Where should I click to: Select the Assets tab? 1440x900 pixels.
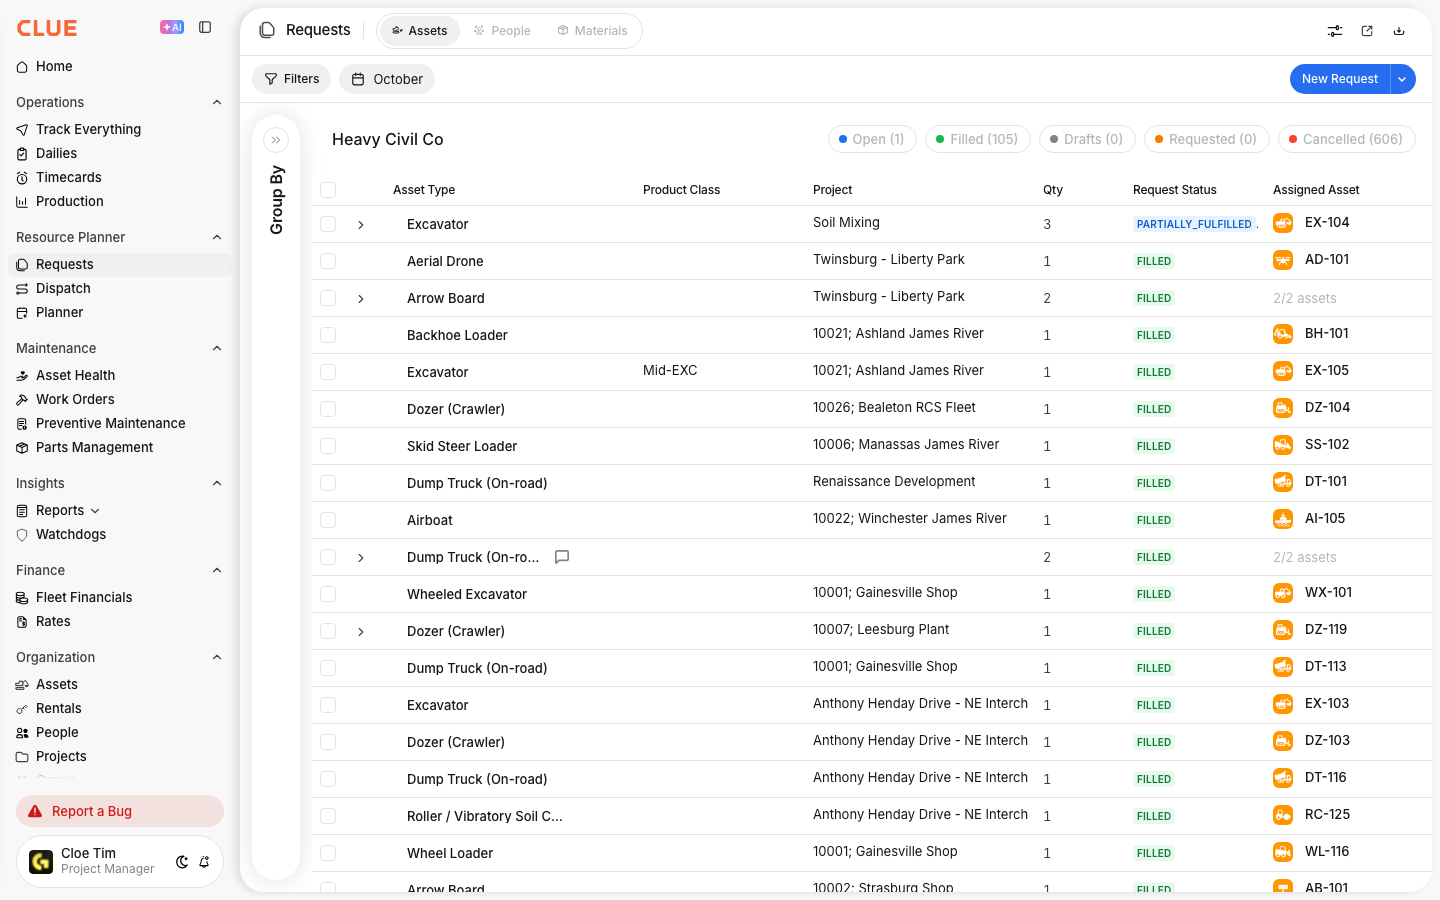tap(420, 31)
